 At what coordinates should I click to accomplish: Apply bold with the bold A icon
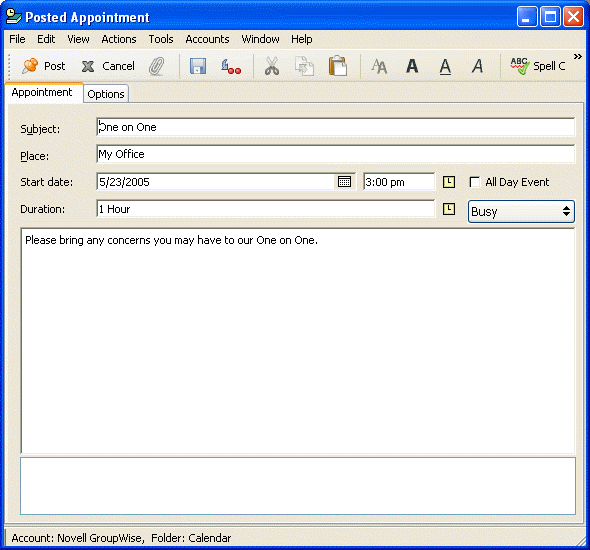pos(412,66)
